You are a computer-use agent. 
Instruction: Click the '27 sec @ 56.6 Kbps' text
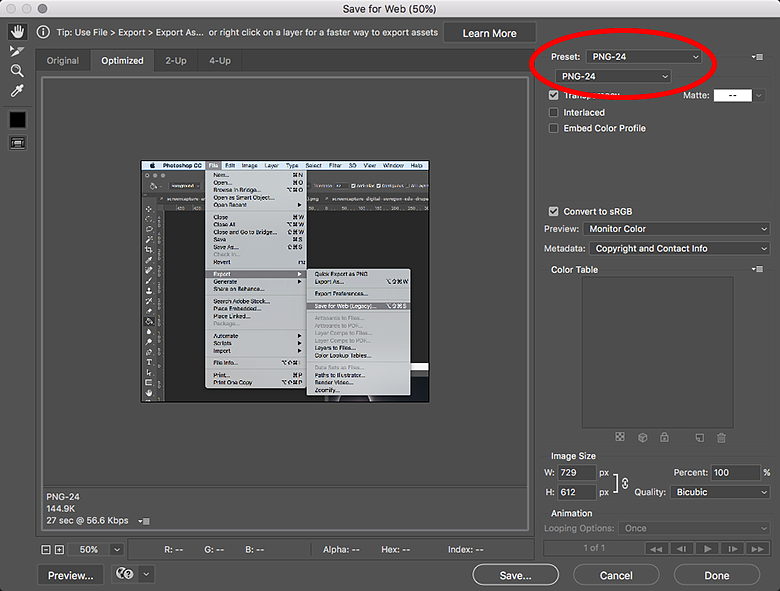pyautogui.click(x=88, y=521)
